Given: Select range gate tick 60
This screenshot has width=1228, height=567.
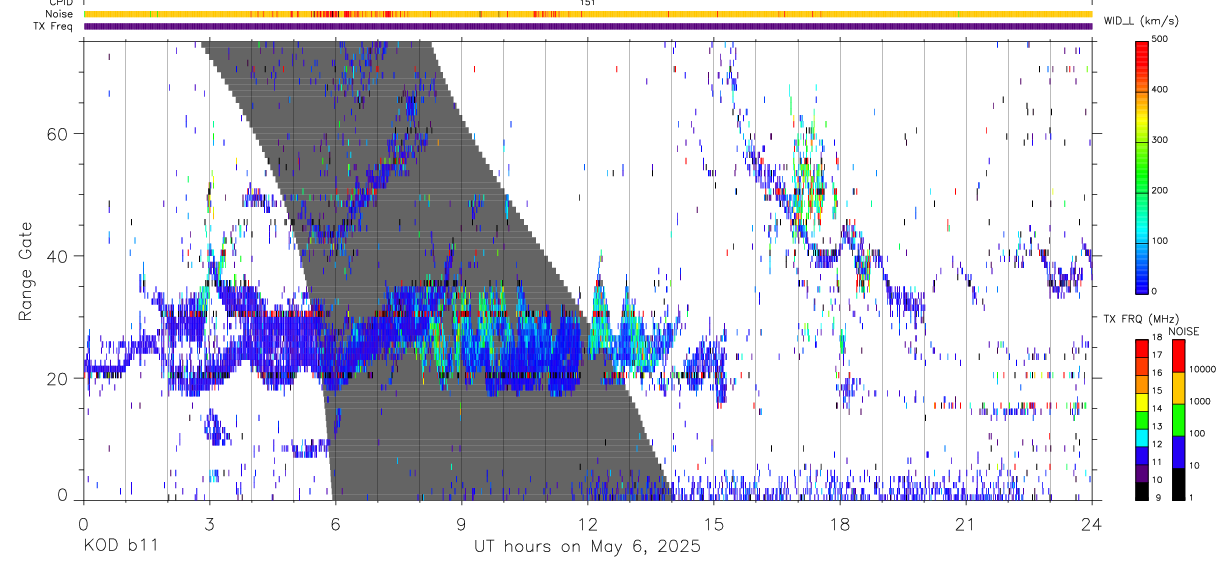Looking at the screenshot, I should pyautogui.click(x=57, y=134).
